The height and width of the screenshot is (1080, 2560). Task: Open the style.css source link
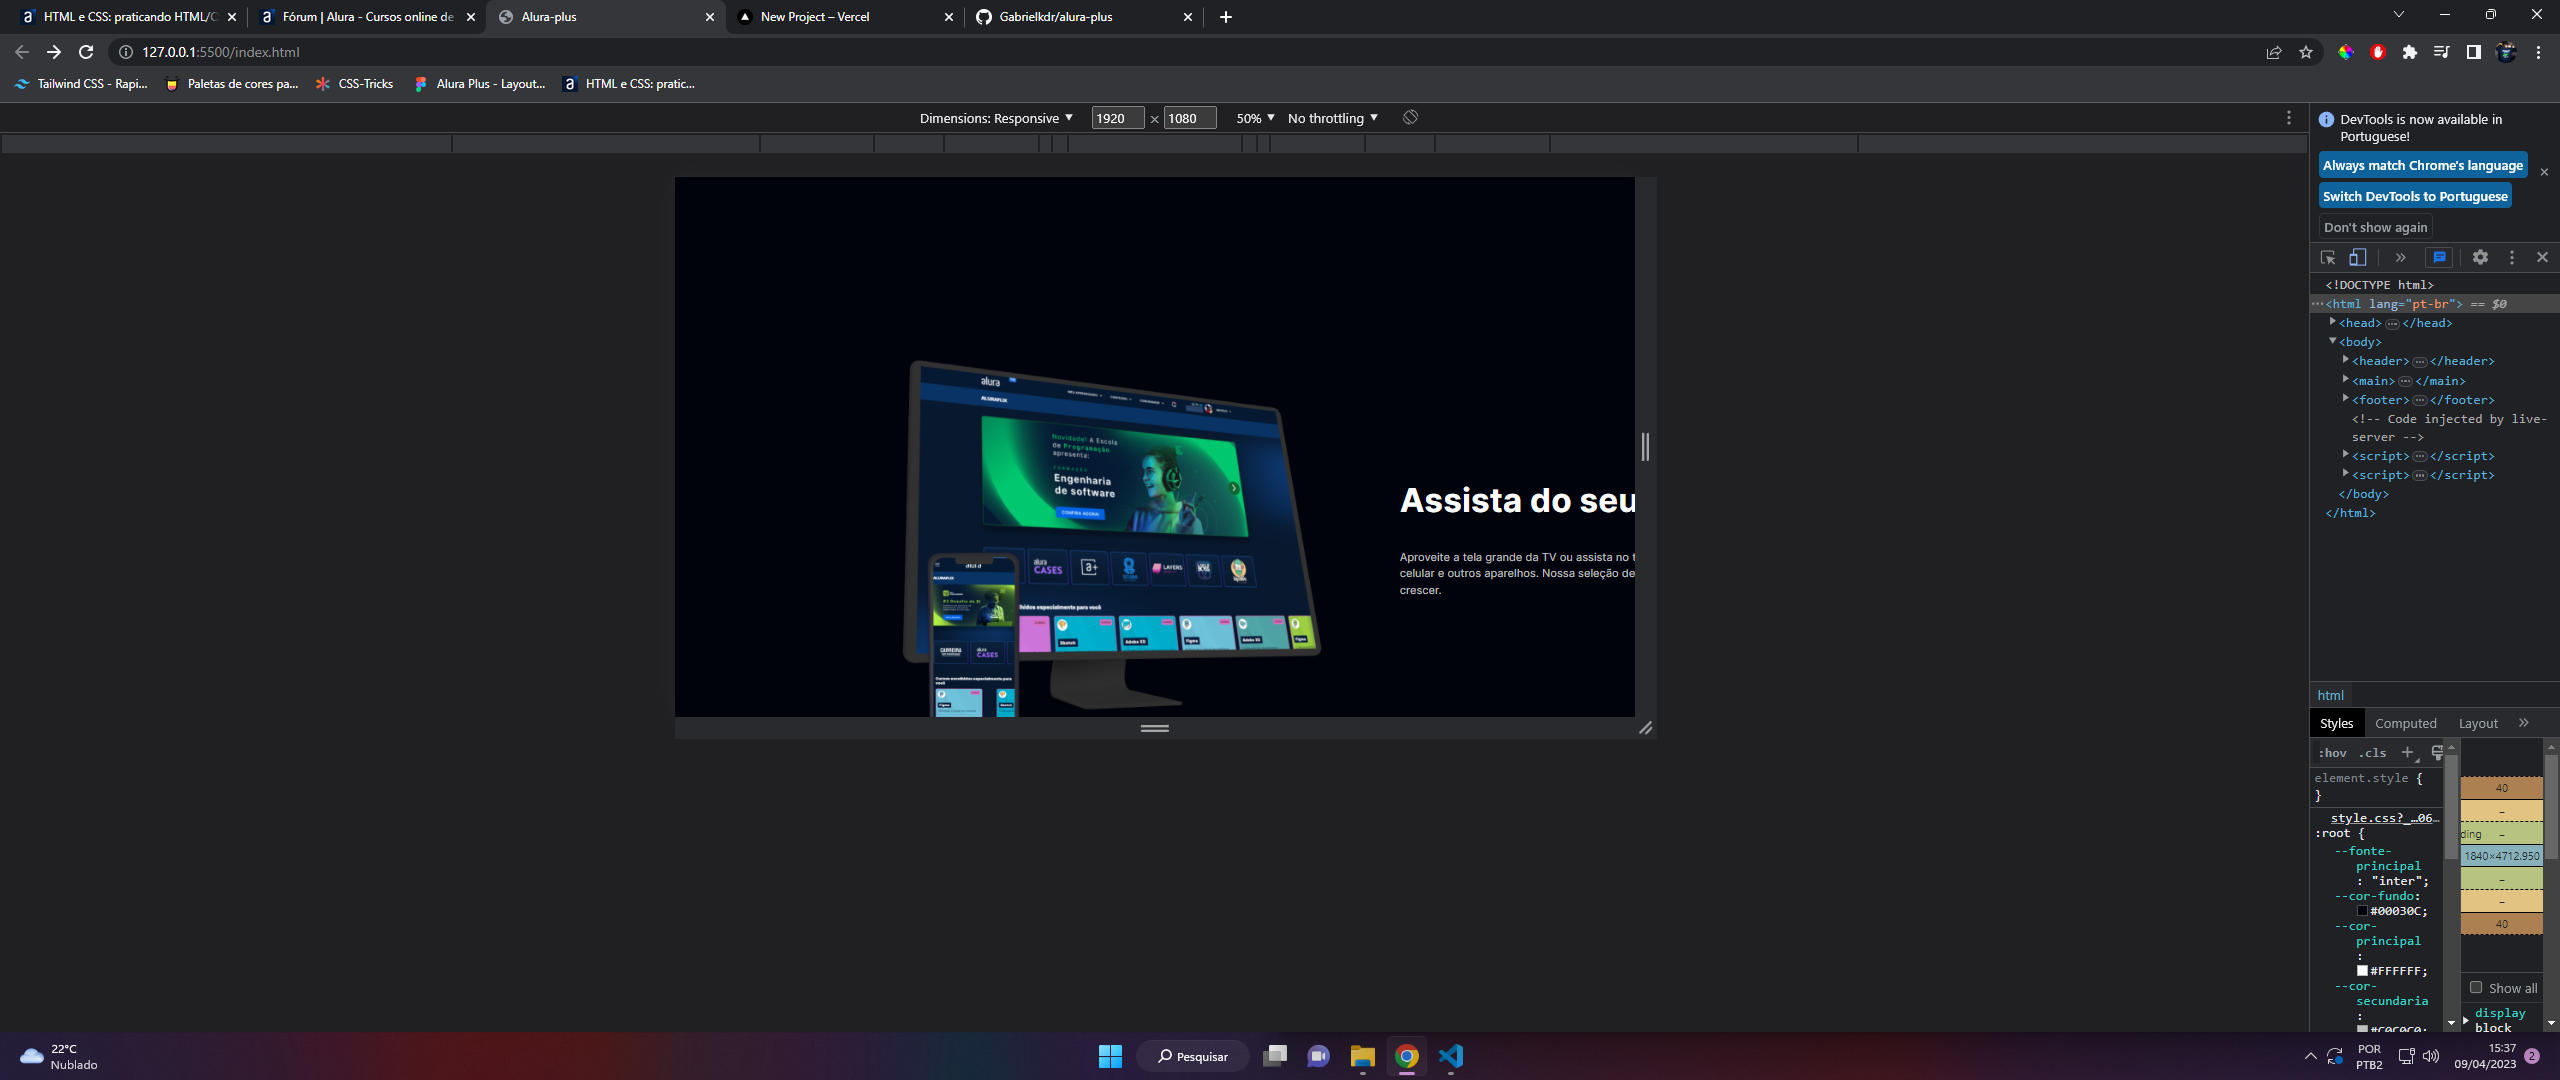click(x=2384, y=818)
